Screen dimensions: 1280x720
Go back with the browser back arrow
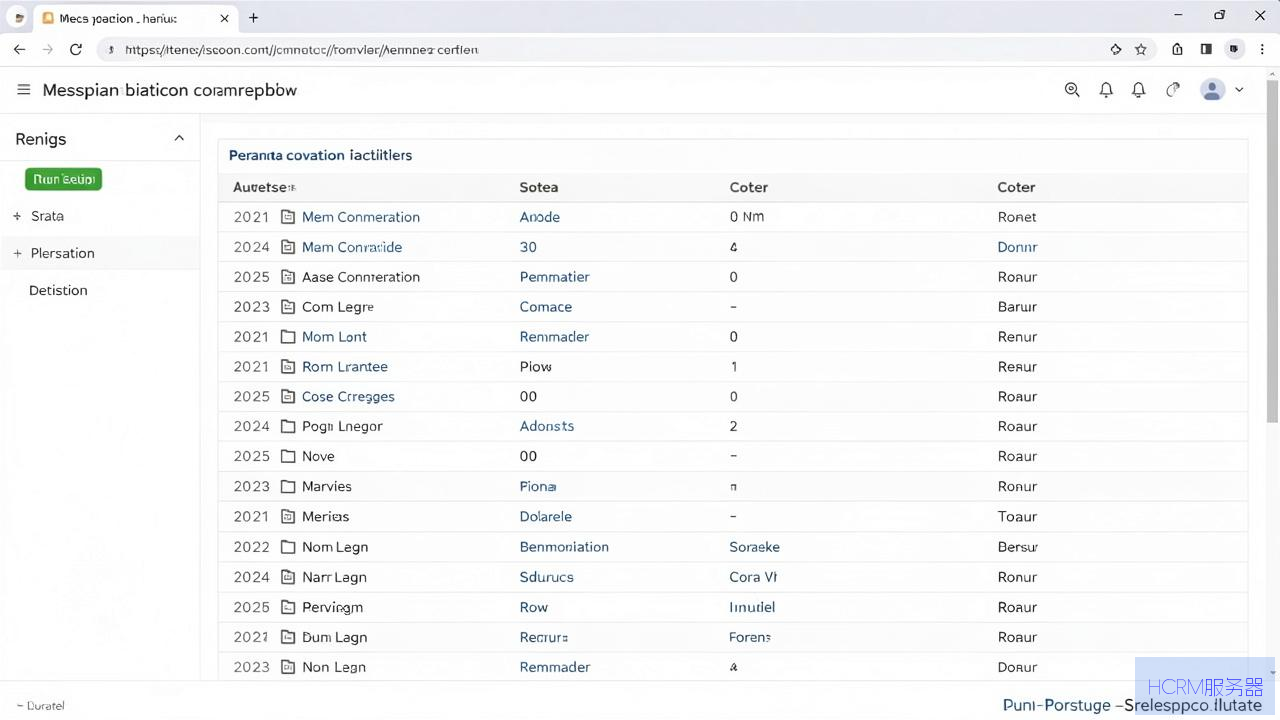tap(20, 49)
